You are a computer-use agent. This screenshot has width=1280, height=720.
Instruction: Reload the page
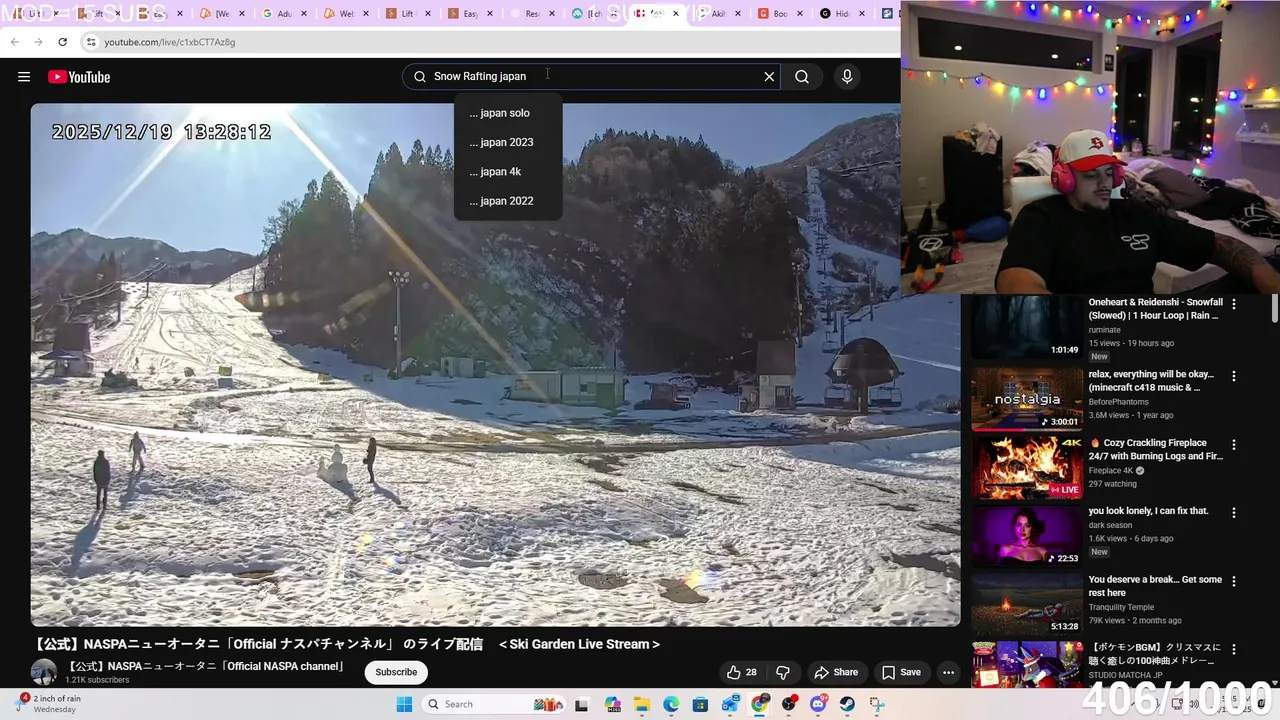62,42
